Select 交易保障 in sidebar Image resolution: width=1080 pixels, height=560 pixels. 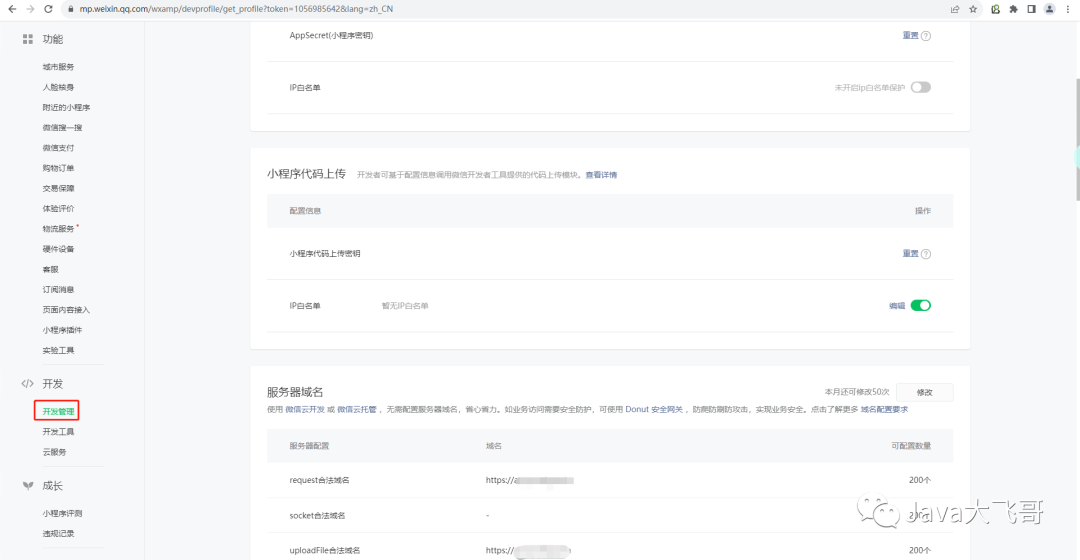coord(58,188)
